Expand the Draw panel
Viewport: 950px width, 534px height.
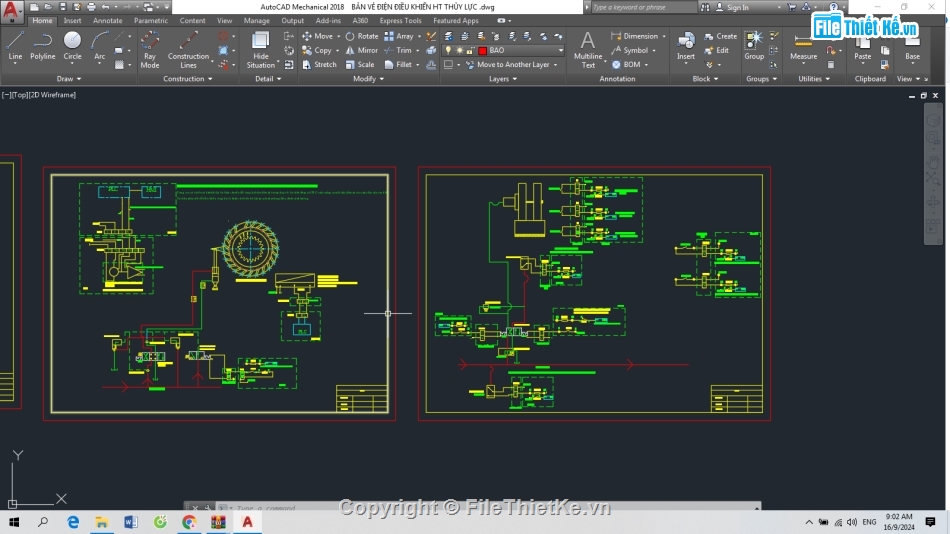[68, 79]
